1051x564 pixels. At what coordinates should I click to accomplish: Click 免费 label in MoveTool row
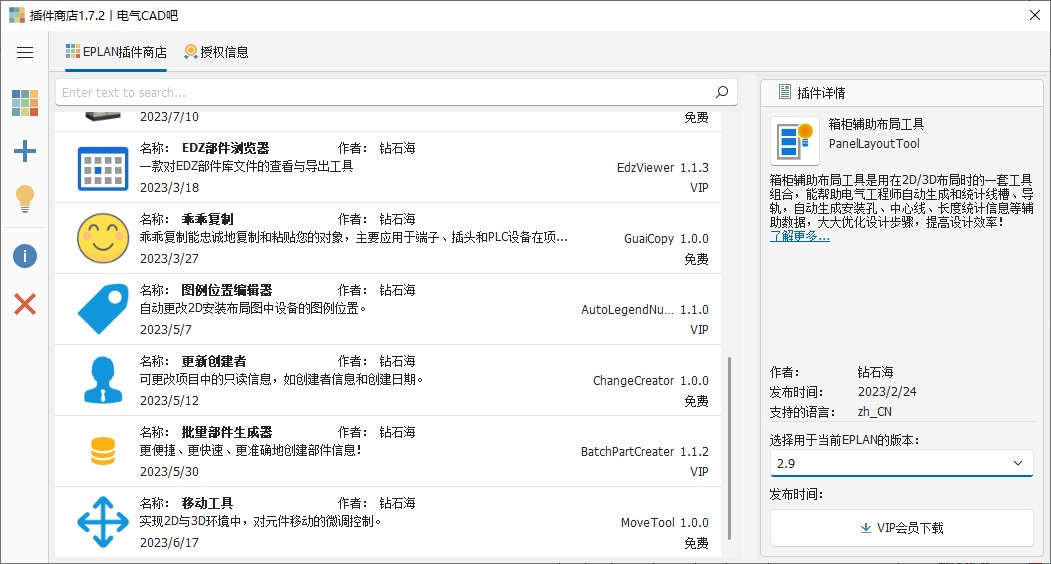(x=696, y=543)
